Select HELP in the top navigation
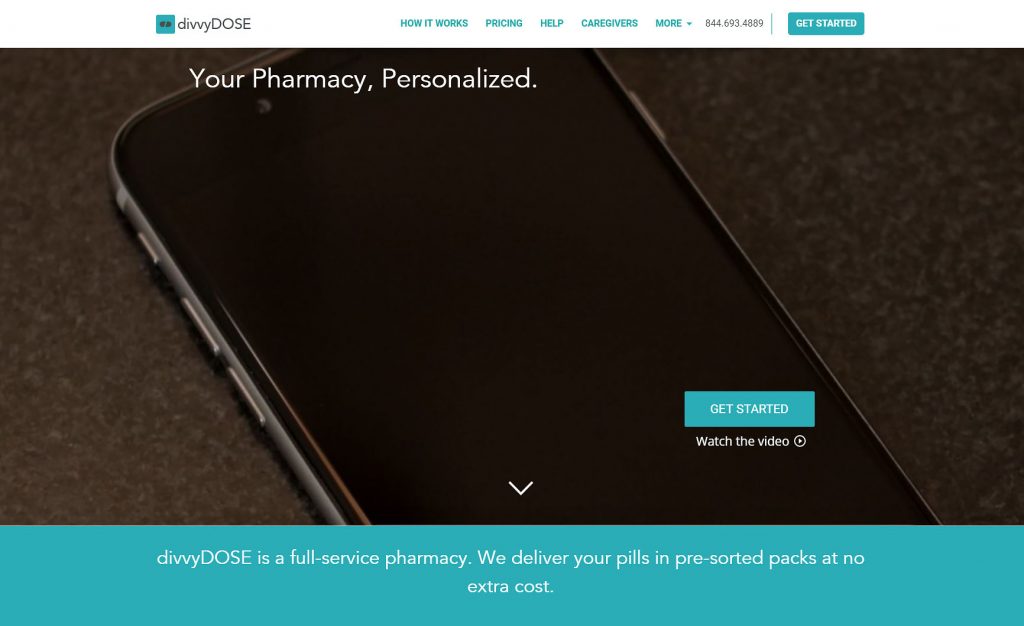The width and height of the screenshot is (1024, 626). click(x=551, y=23)
